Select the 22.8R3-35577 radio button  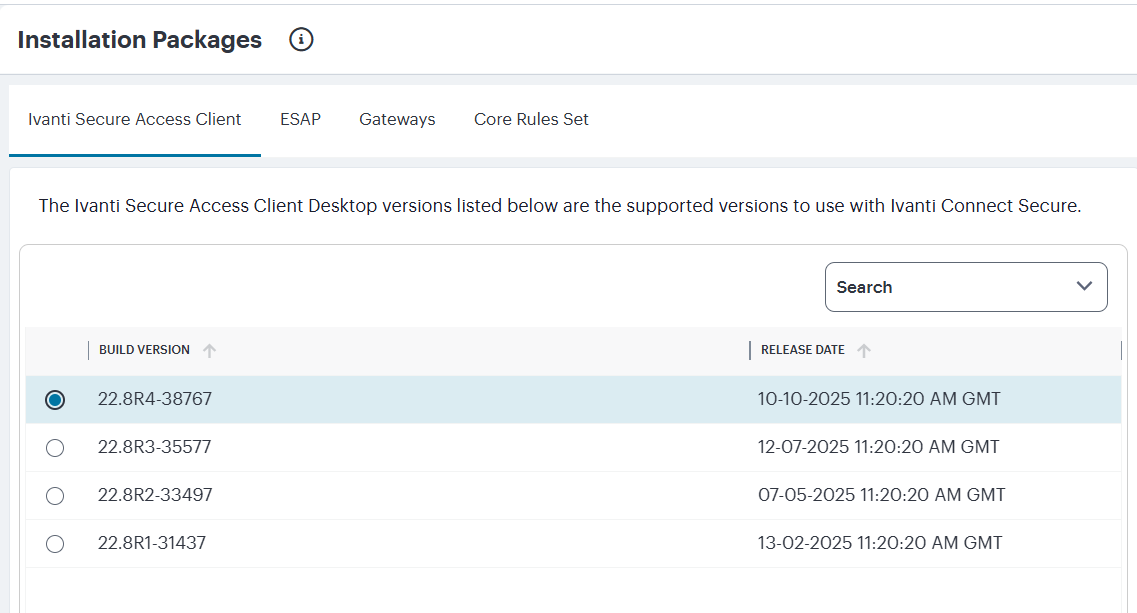coord(55,448)
